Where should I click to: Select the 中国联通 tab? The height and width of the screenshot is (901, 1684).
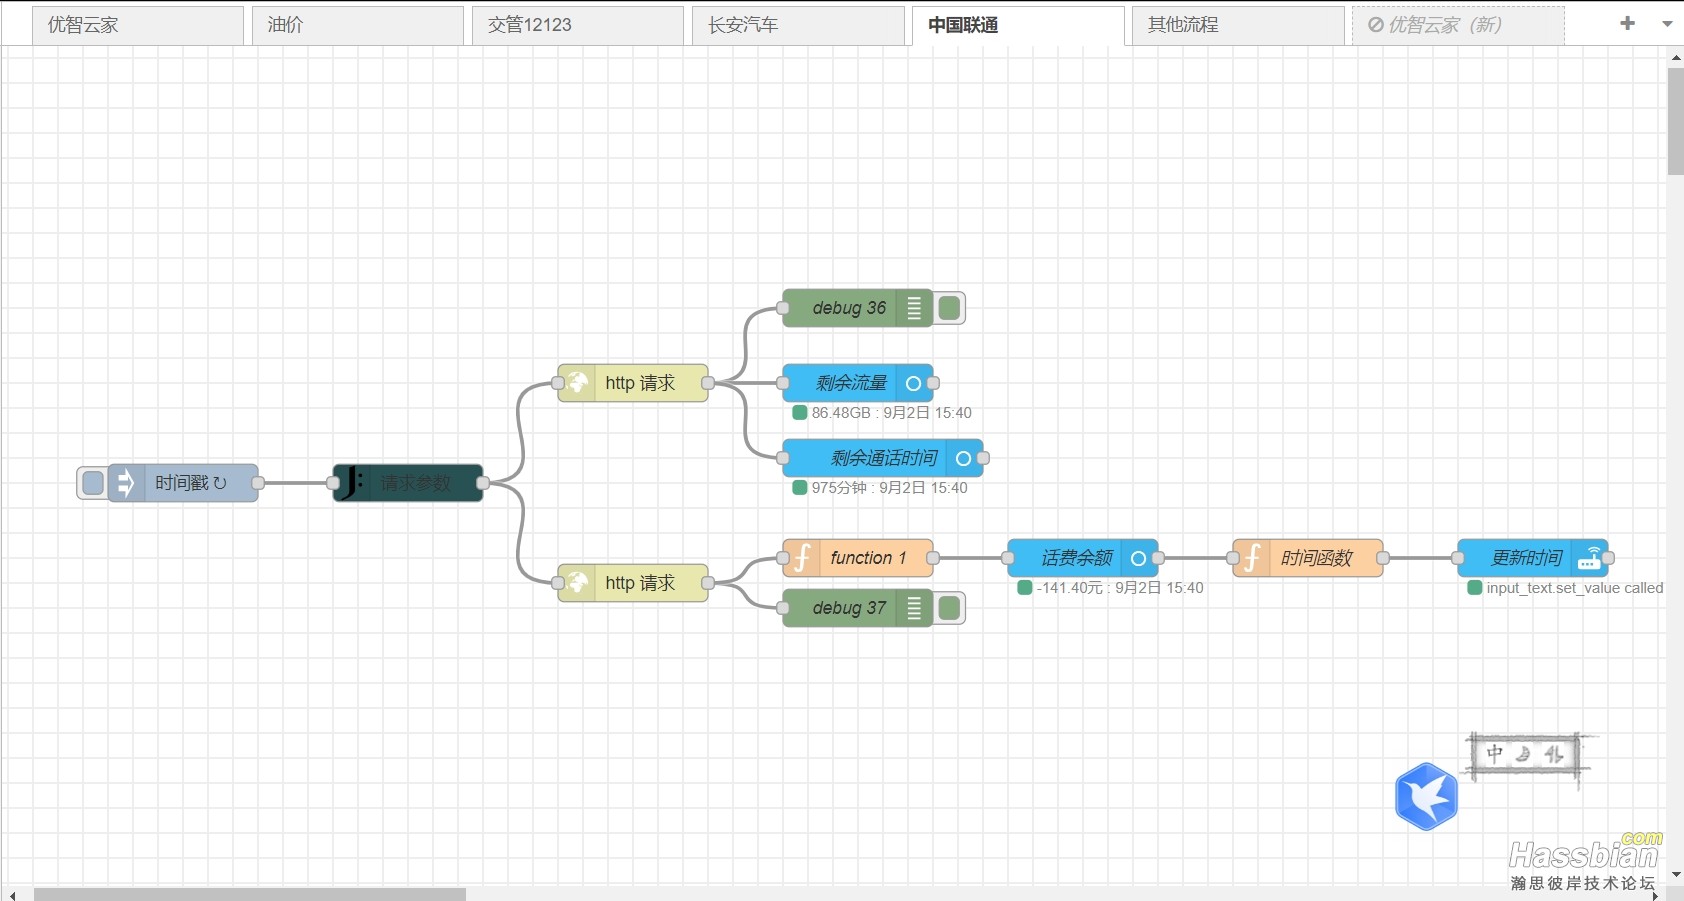point(1018,25)
